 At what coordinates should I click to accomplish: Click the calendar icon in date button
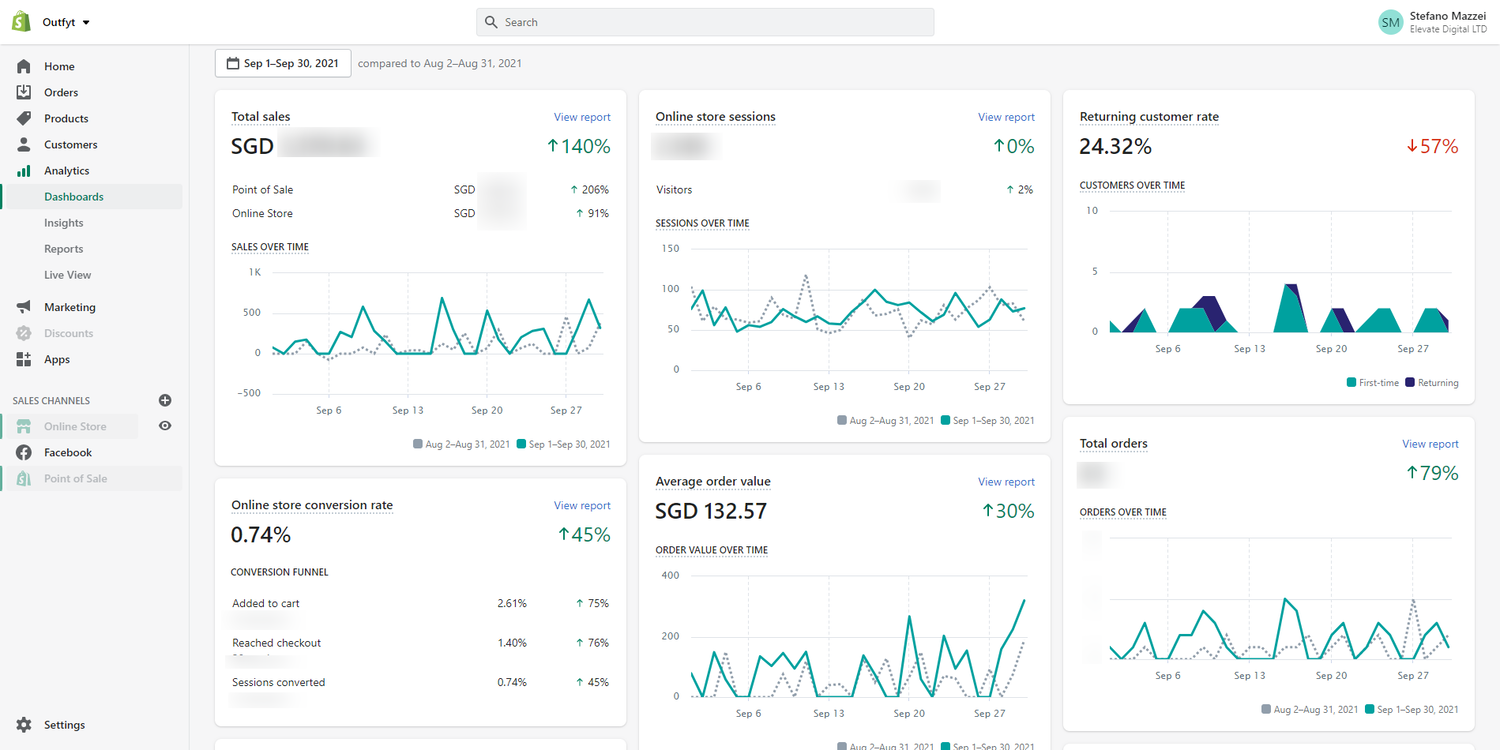[x=232, y=63]
